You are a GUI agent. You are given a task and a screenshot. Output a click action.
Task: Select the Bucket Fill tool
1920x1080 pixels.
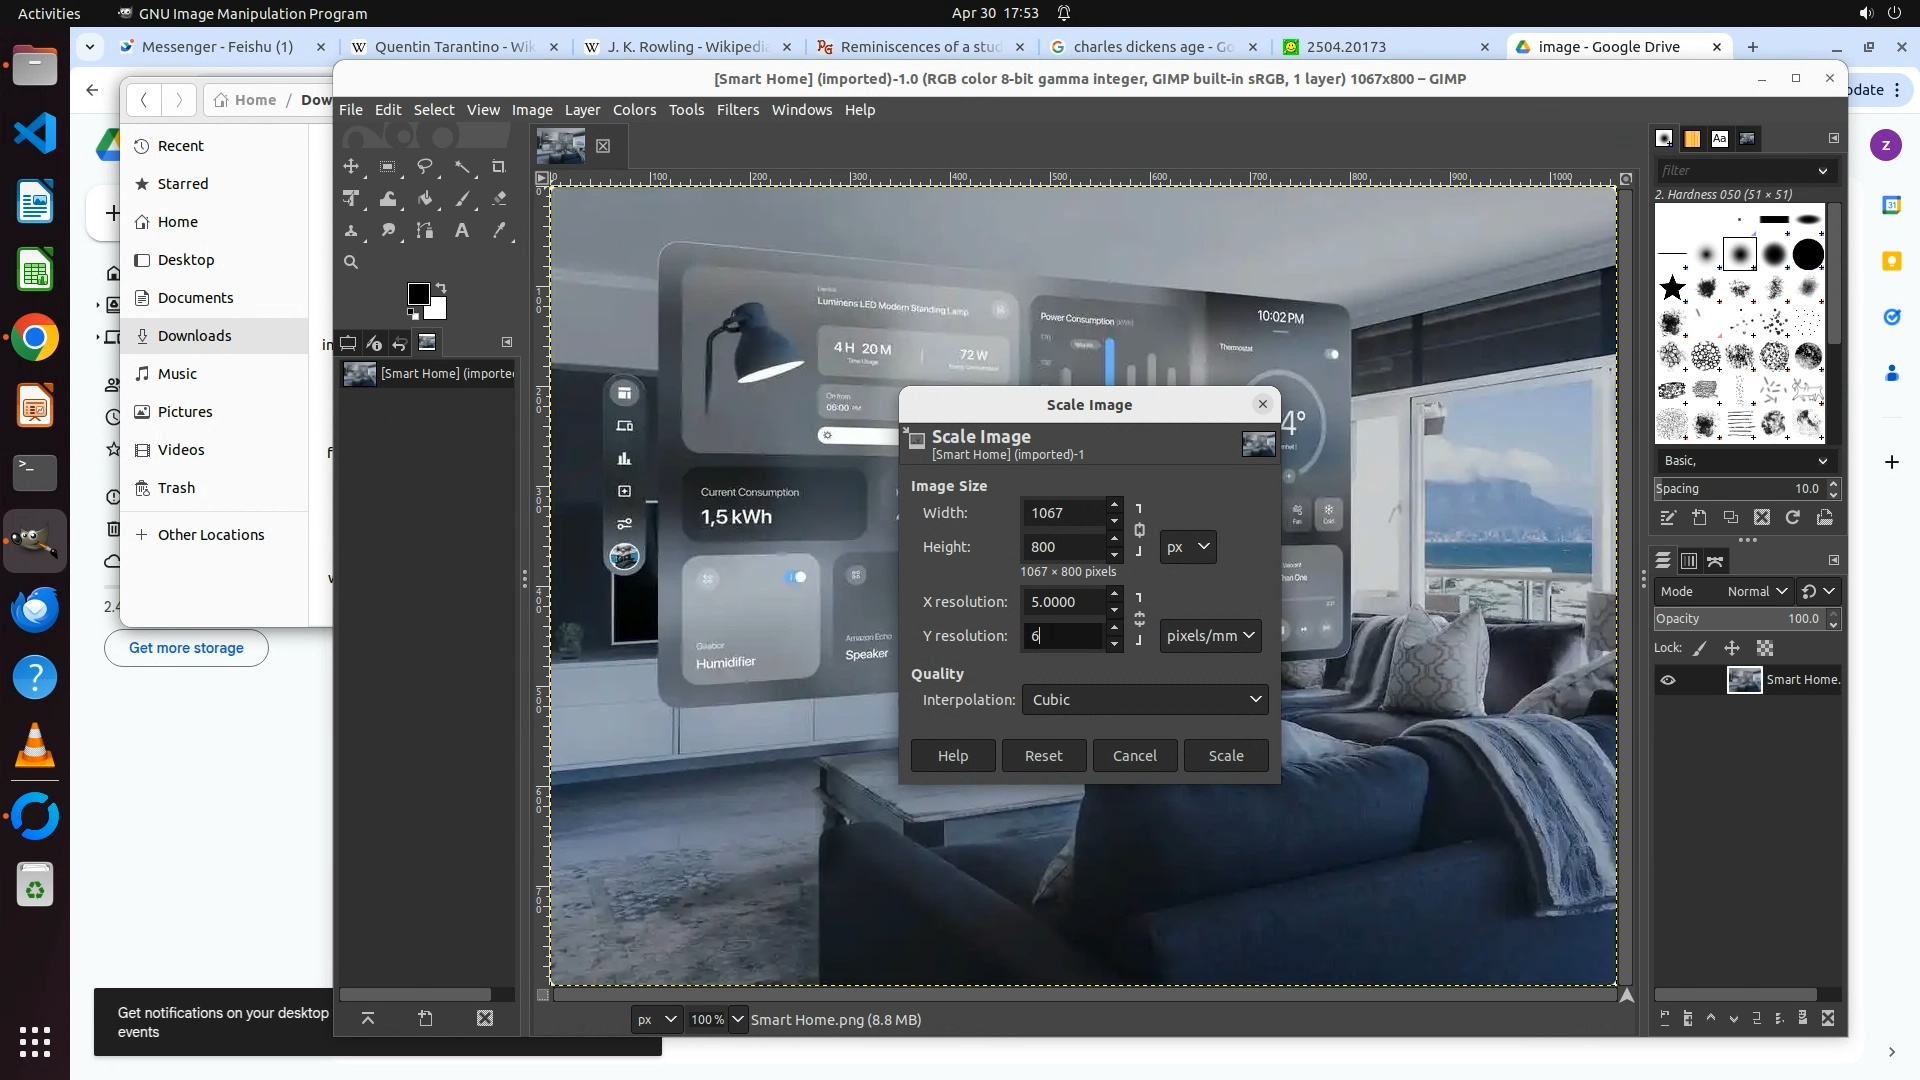pyautogui.click(x=425, y=199)
